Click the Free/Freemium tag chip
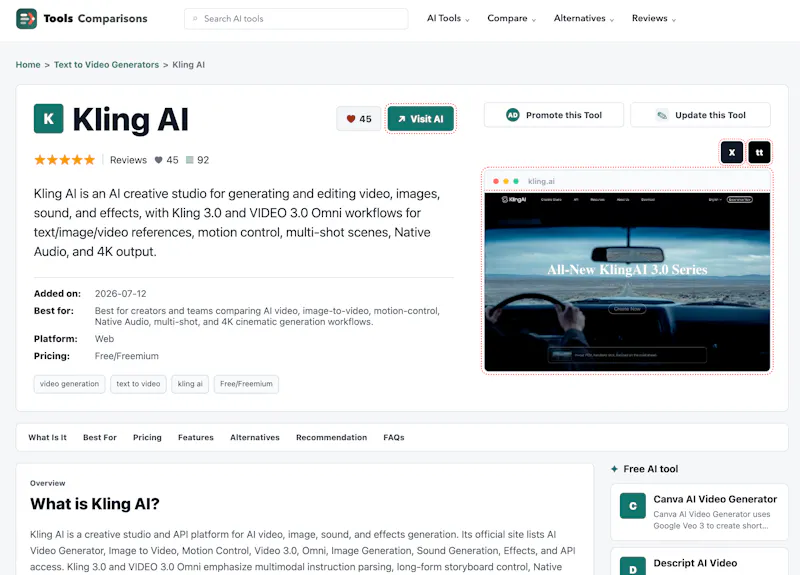 pyautogui.click(x=246, y=384)
